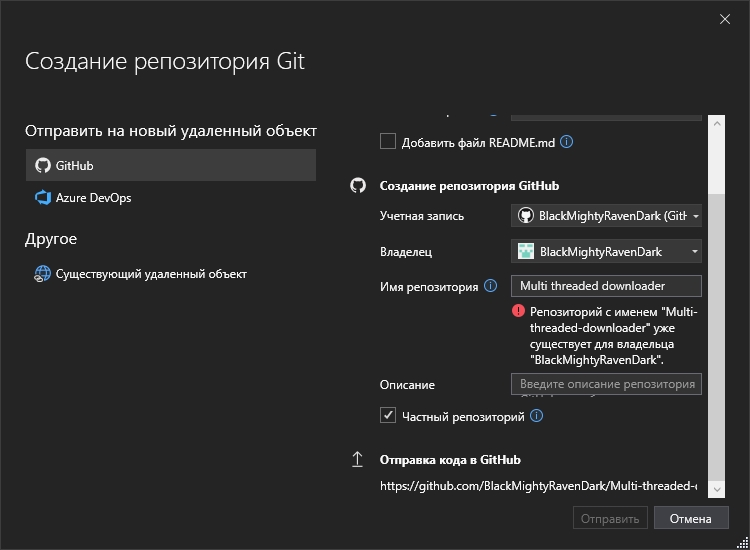Click the window resize grip icon

pos(742,542)
